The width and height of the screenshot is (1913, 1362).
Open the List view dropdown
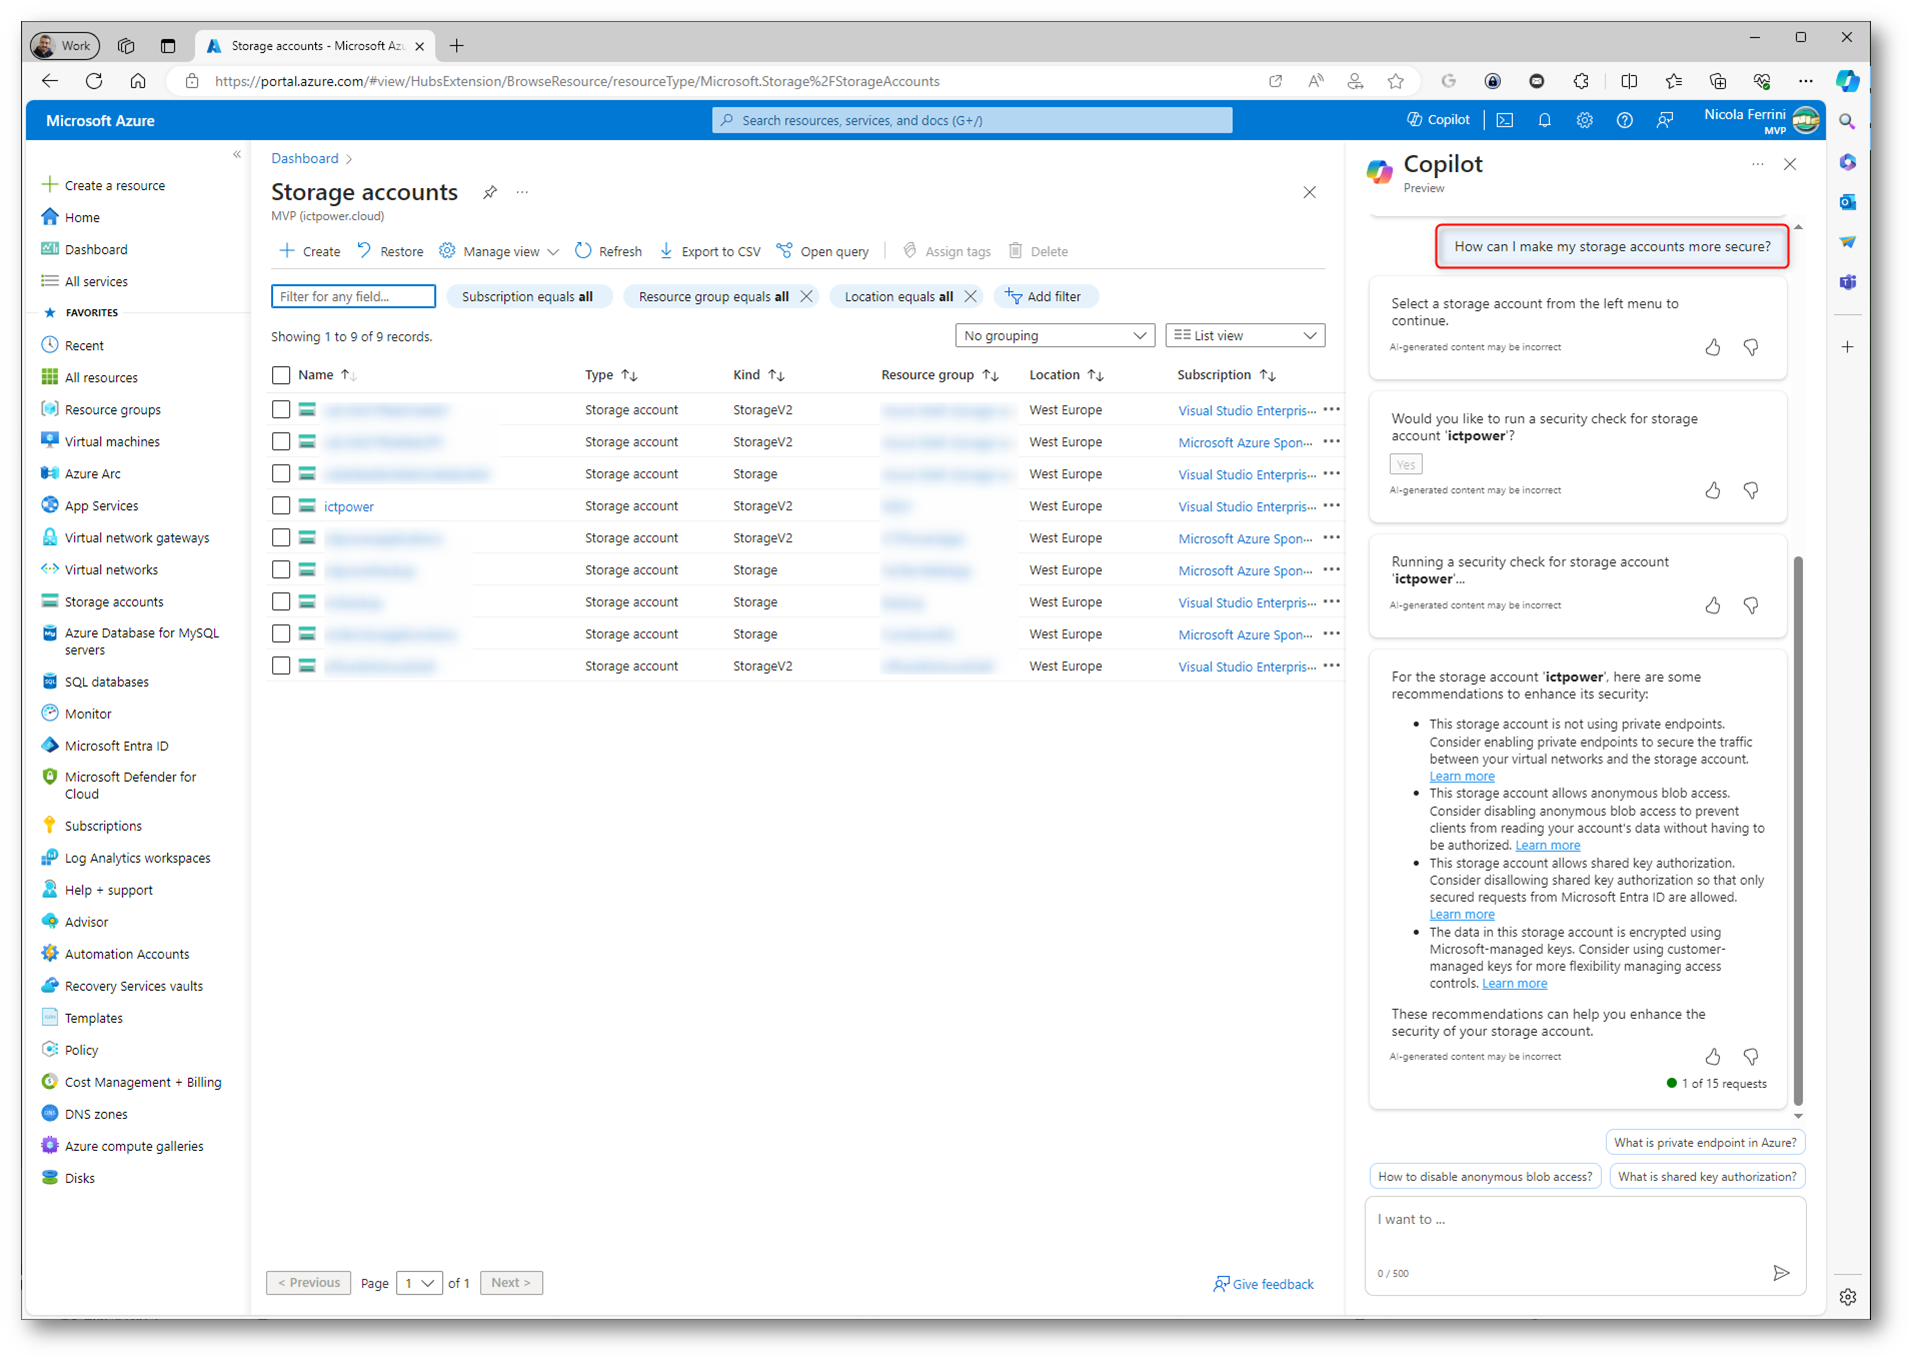tap(1244, 336)
